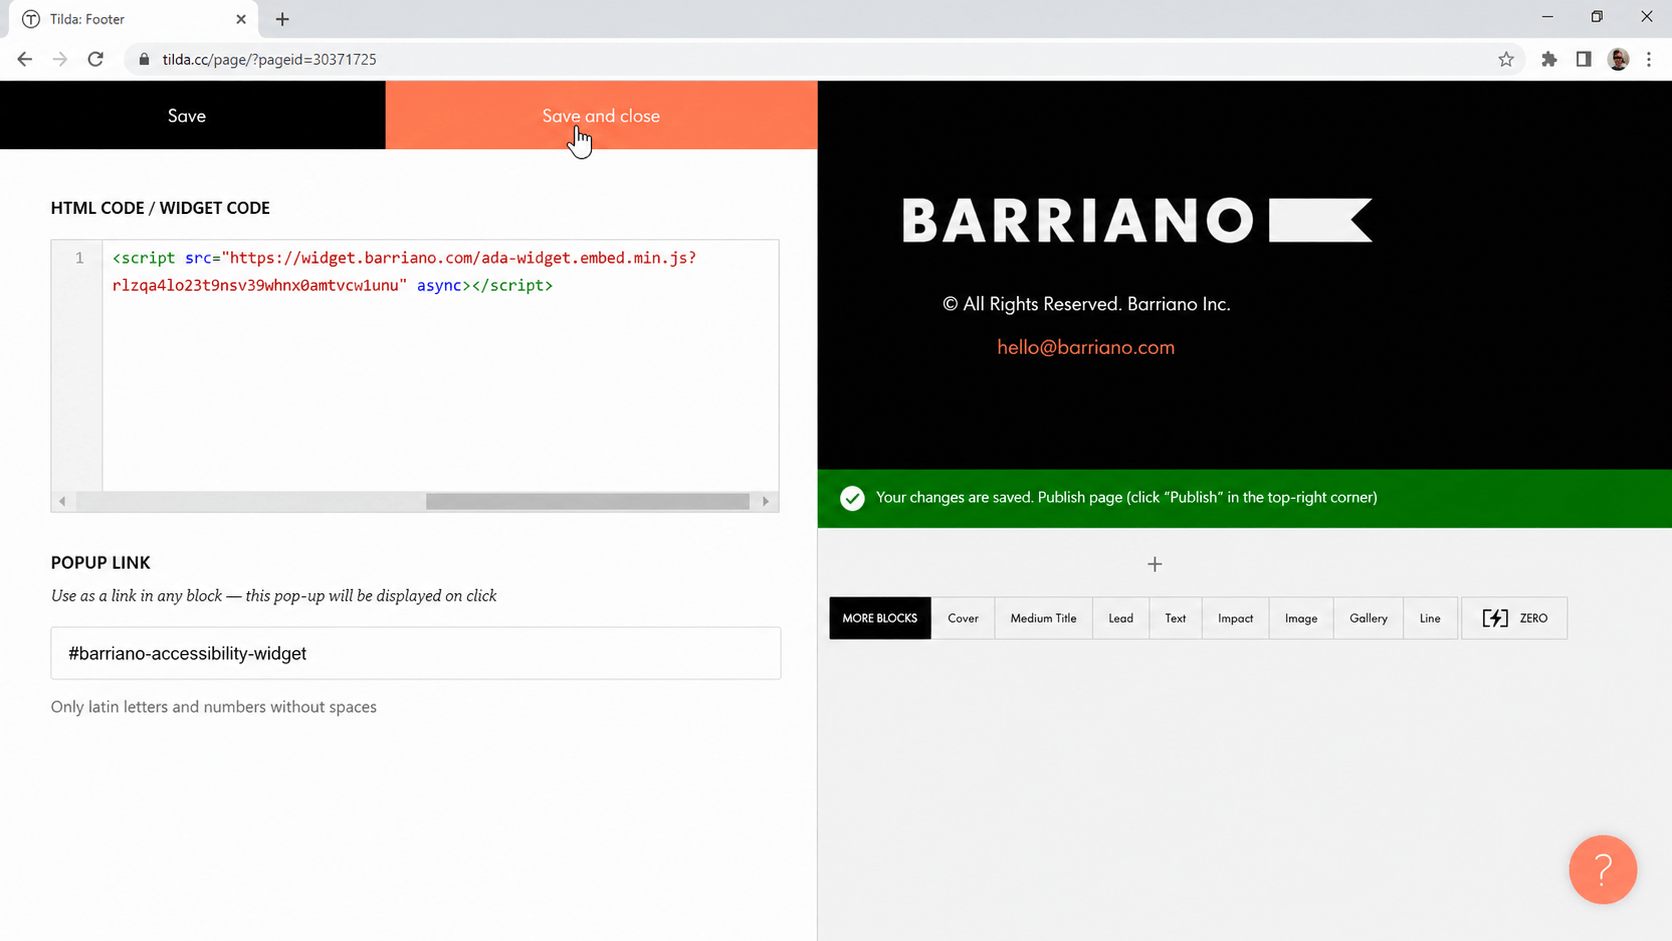Click the black Save button
1672x941 pixels.
(192, 115)
